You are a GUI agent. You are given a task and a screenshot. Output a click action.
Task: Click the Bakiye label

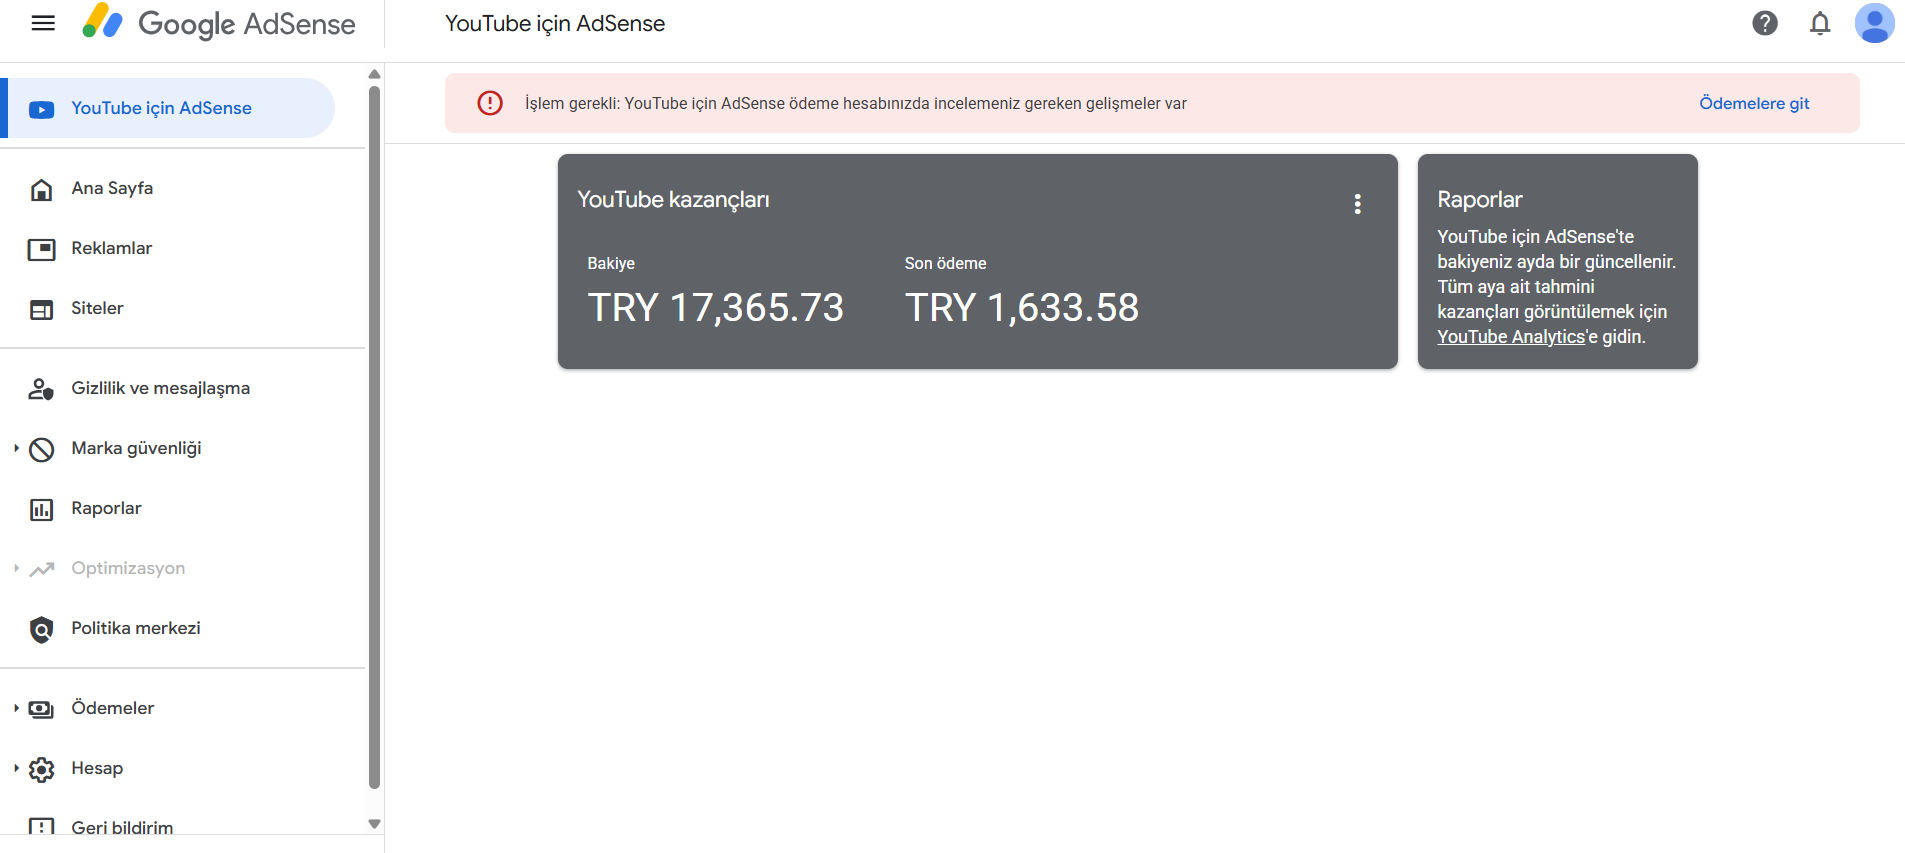[x=611, y=263]
